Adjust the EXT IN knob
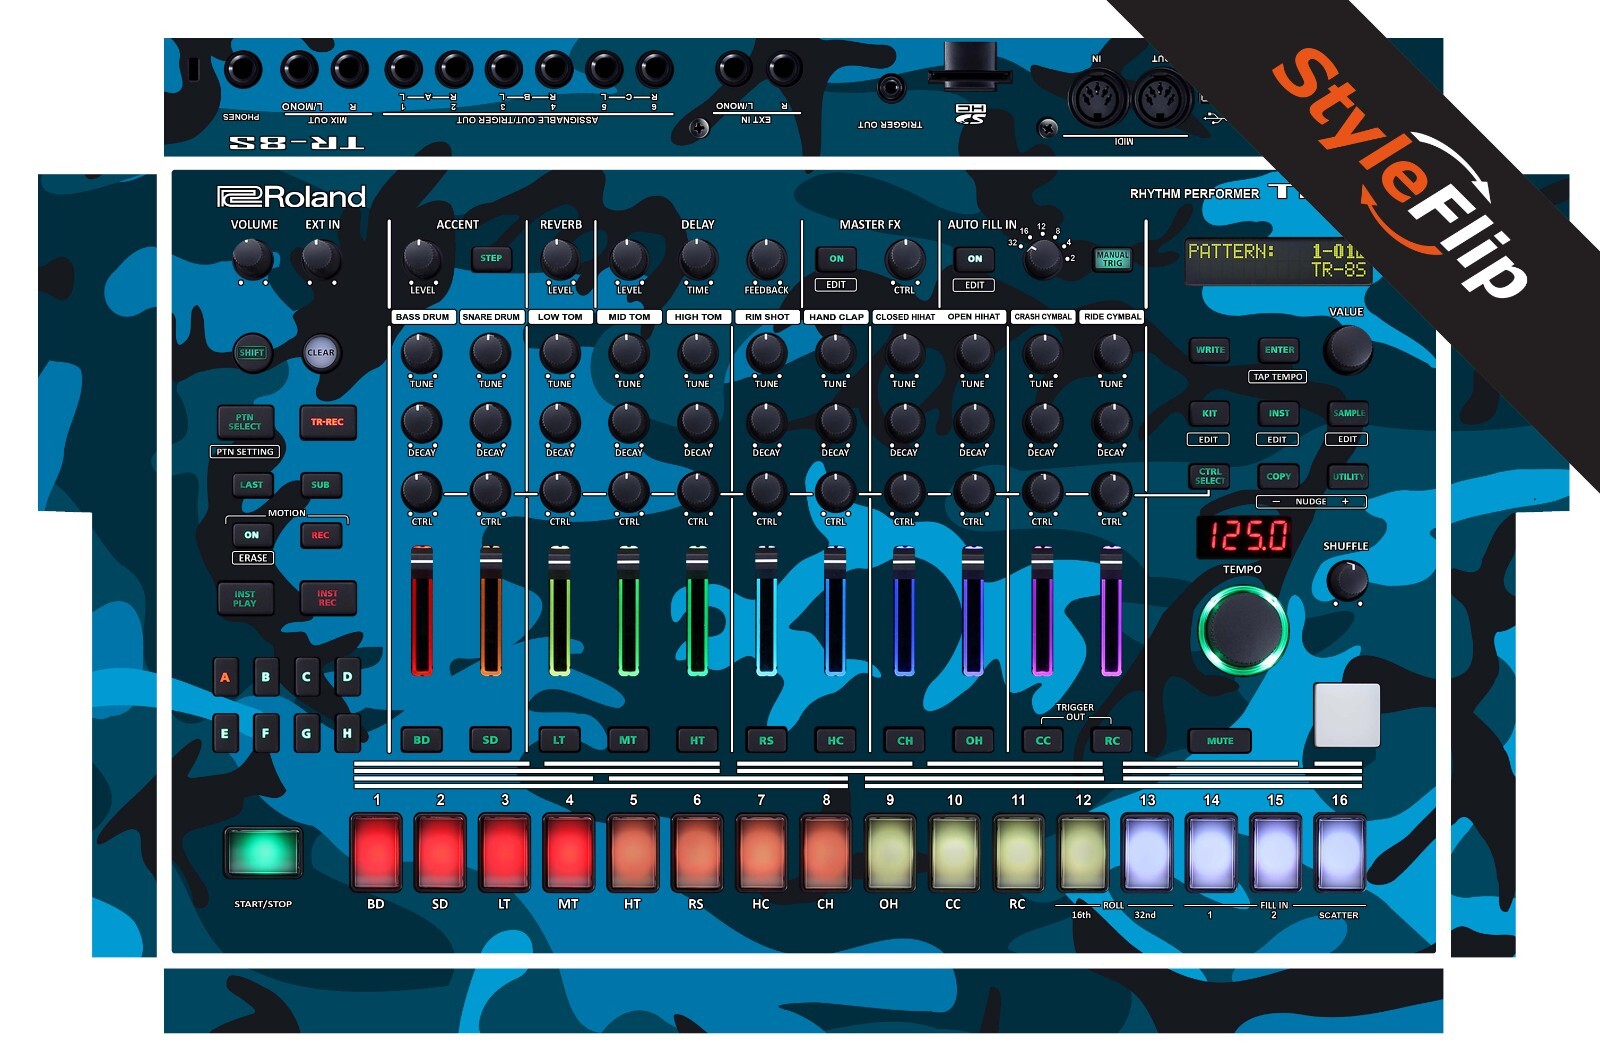The height and width of the screenshot is (1063, 1600). click(321, 259)
